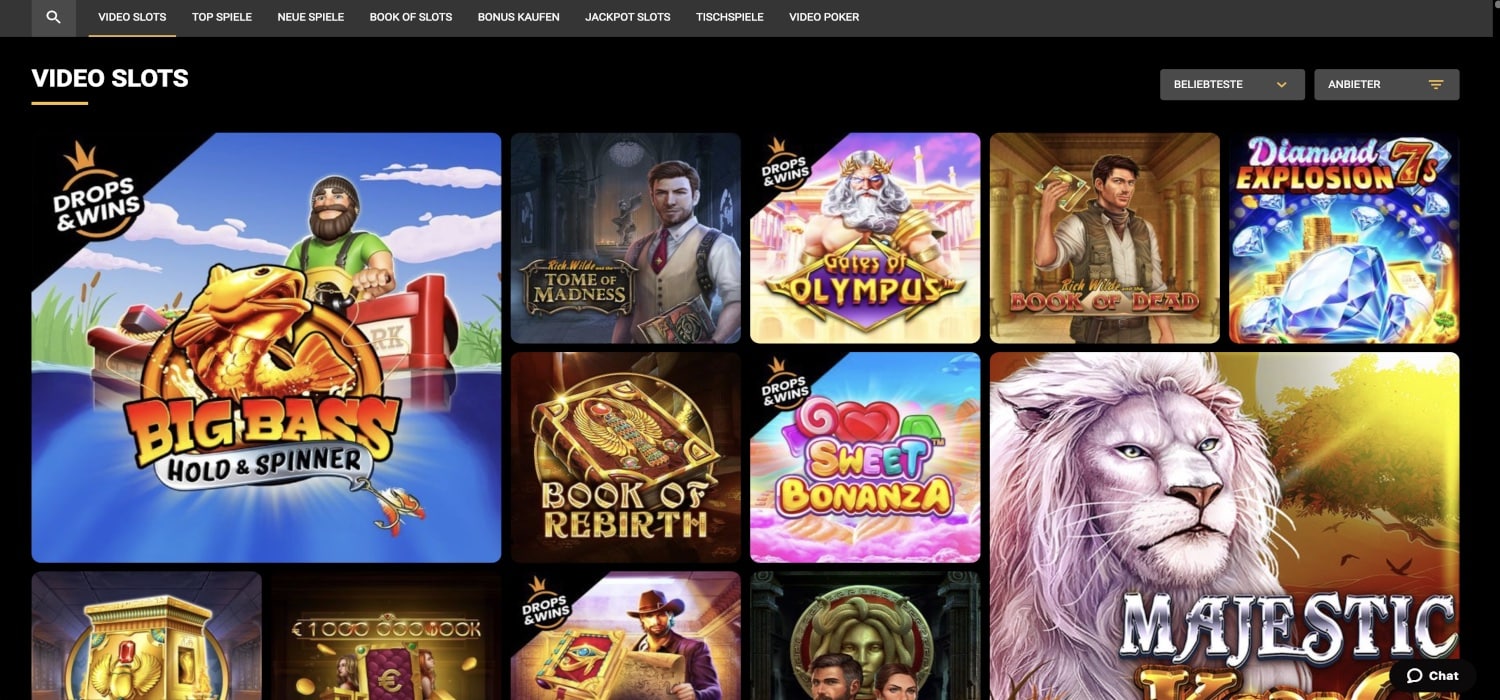The image size is (1500, 700).
Task: Expand the Beliebteste sorting dropdown
Action: [1231, 85]
